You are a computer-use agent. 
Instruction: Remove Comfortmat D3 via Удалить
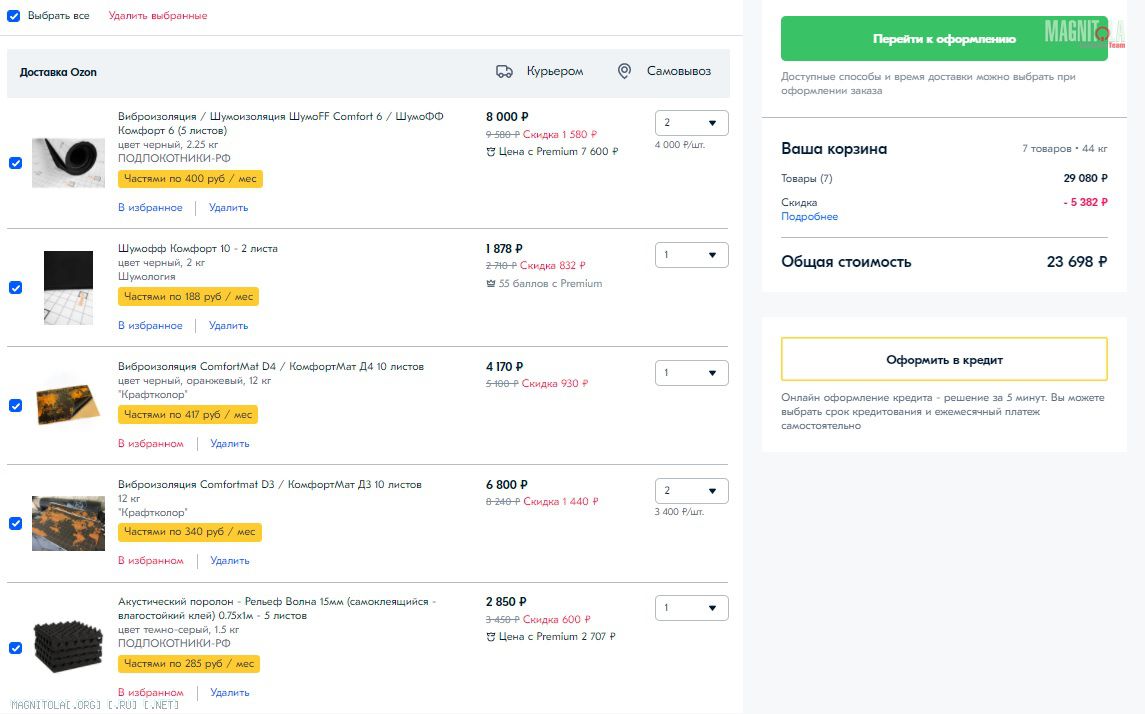[230, 561]
